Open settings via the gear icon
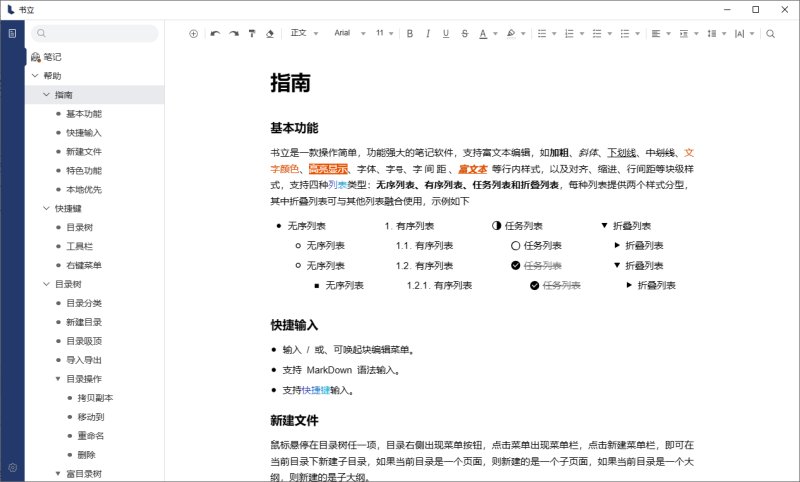 pos(13,468)
